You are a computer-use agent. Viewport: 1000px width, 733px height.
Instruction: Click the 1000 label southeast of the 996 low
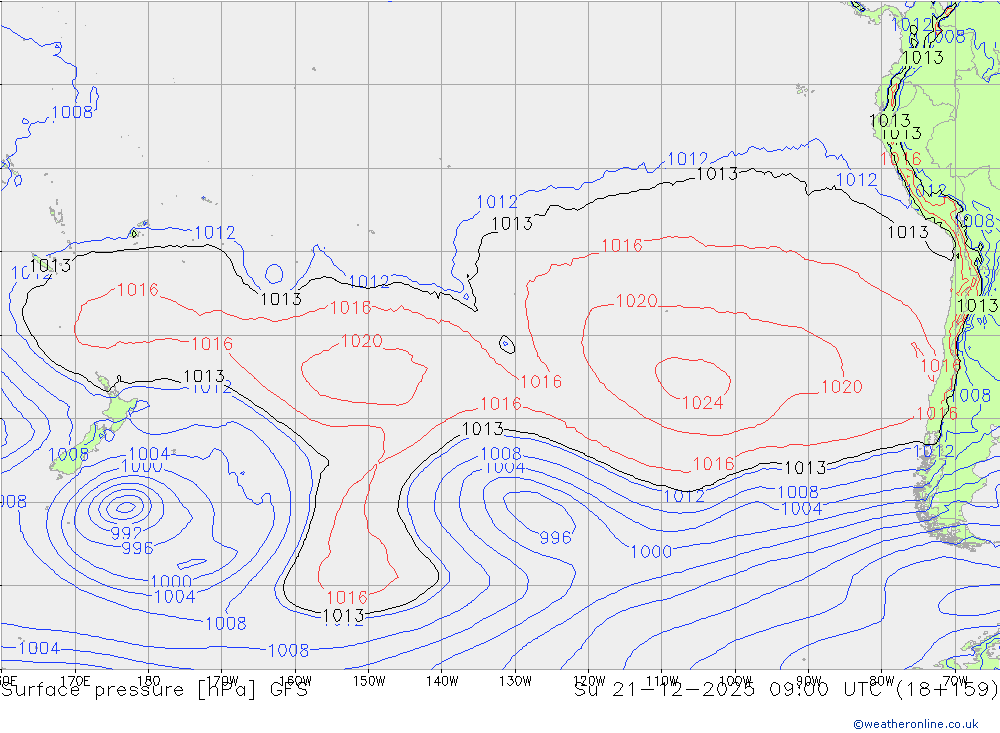[651, 552]
